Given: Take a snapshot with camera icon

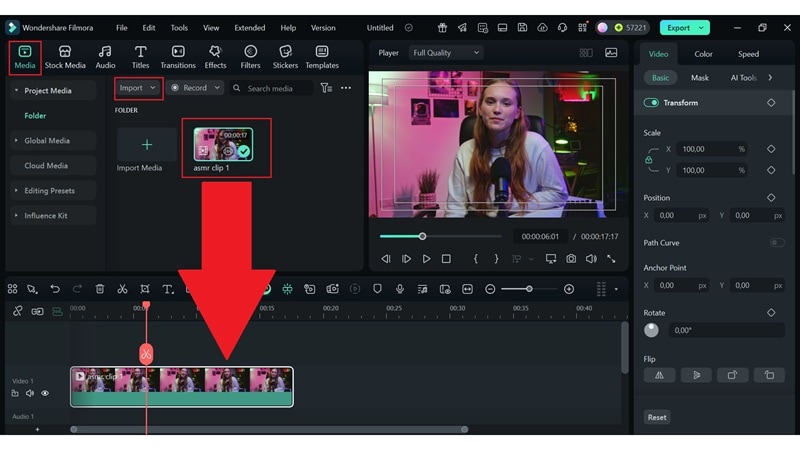Looking at the screenshot, I should pos(571,259).
